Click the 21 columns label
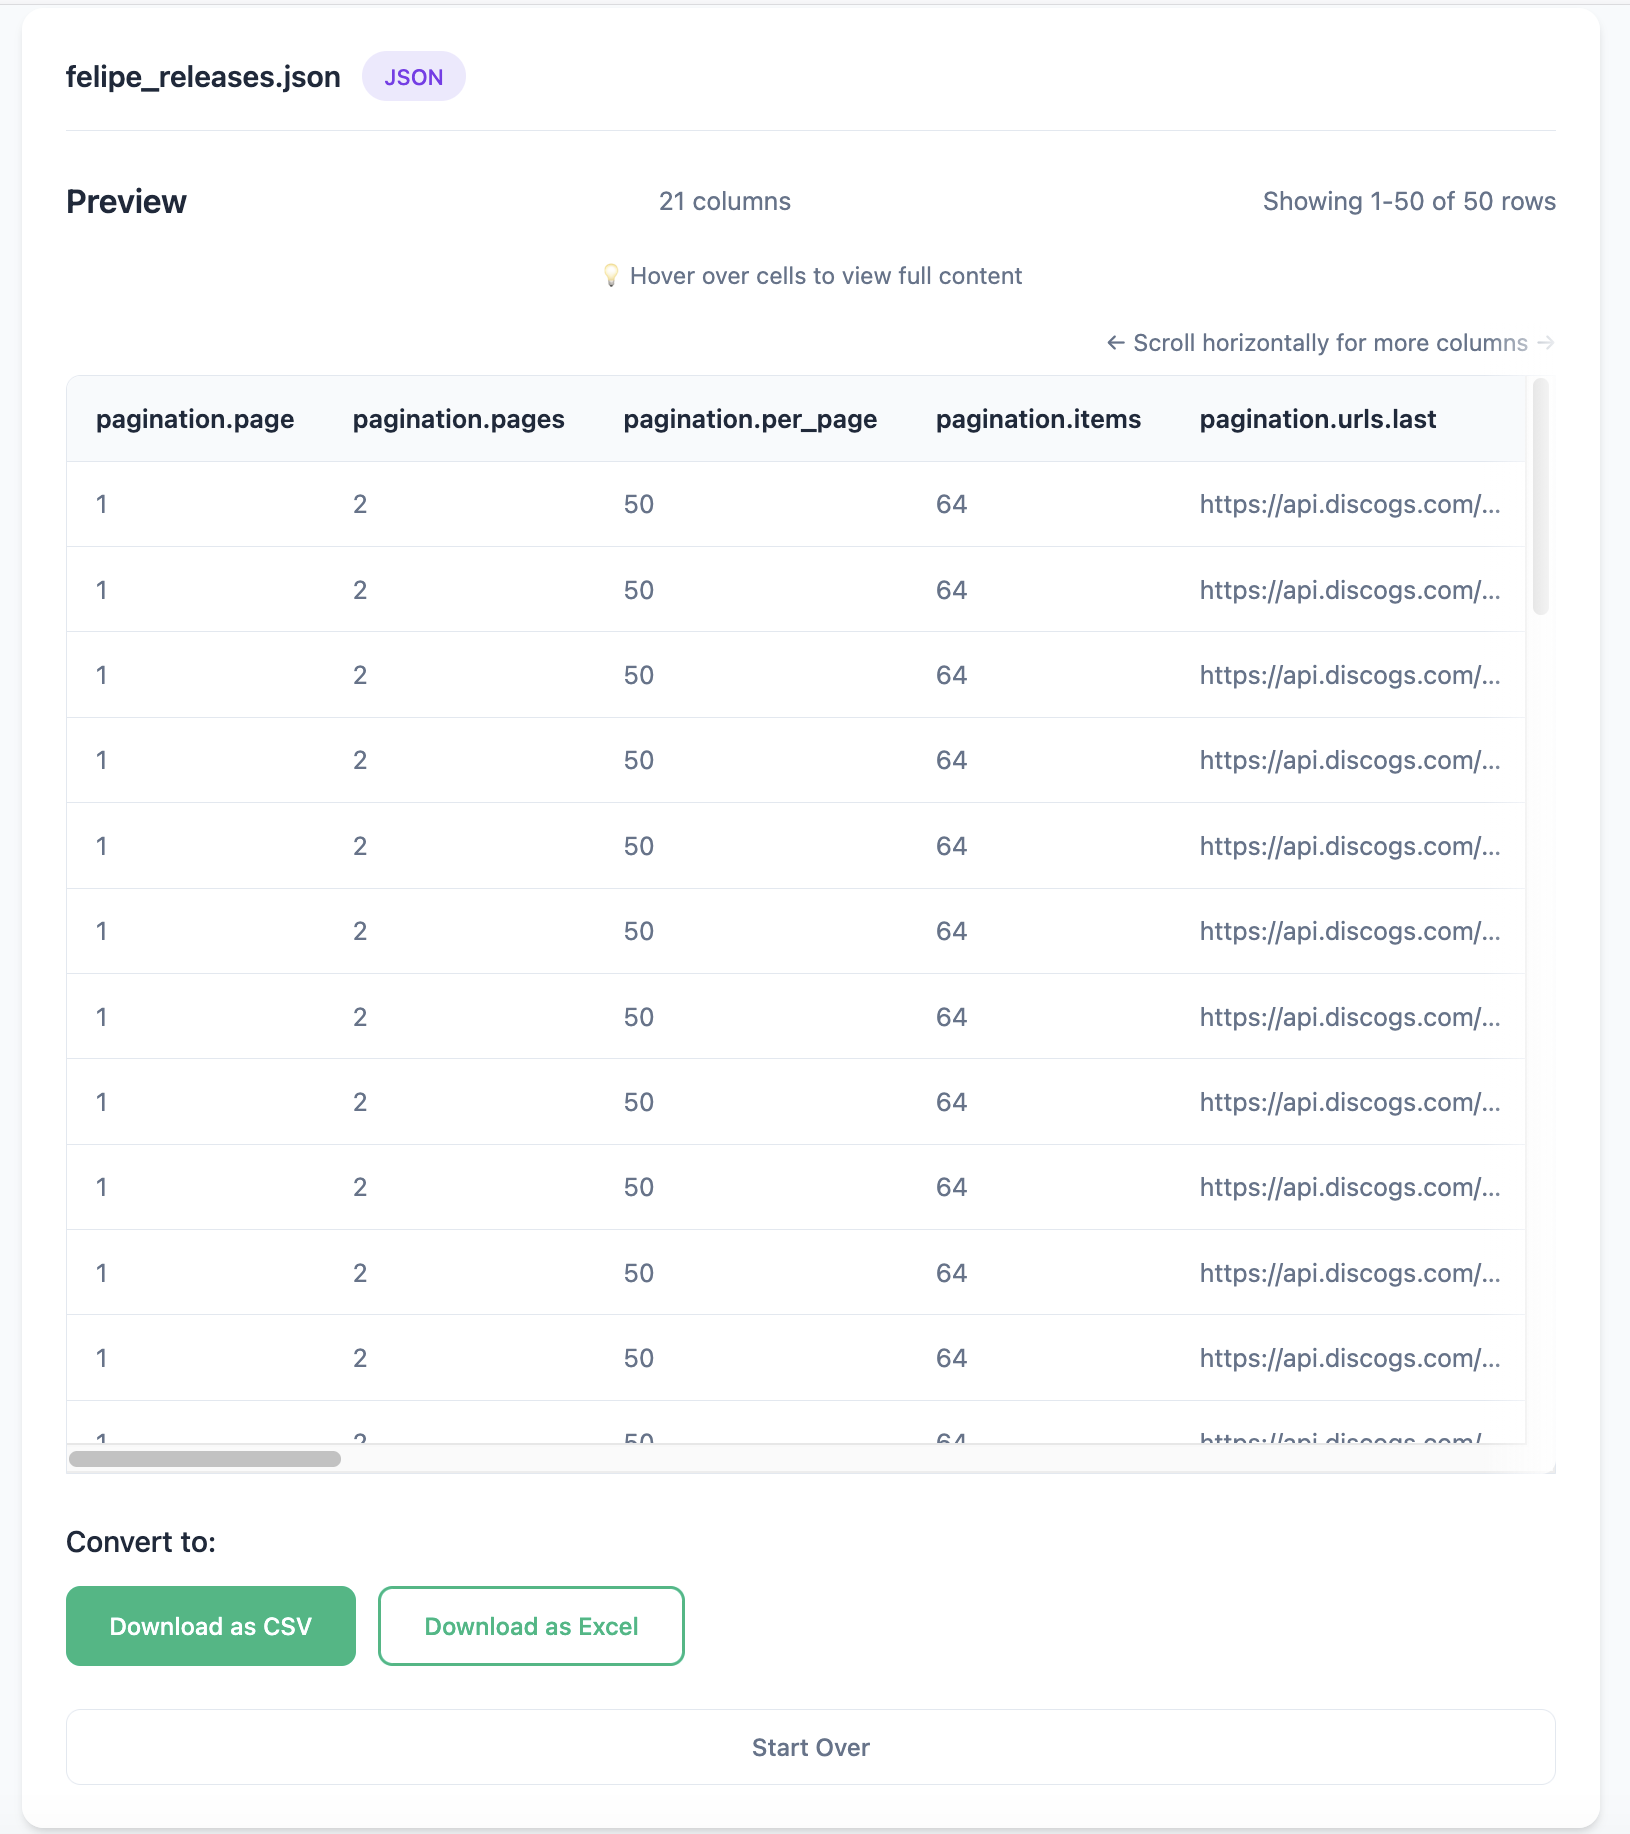 coord(723,201)
